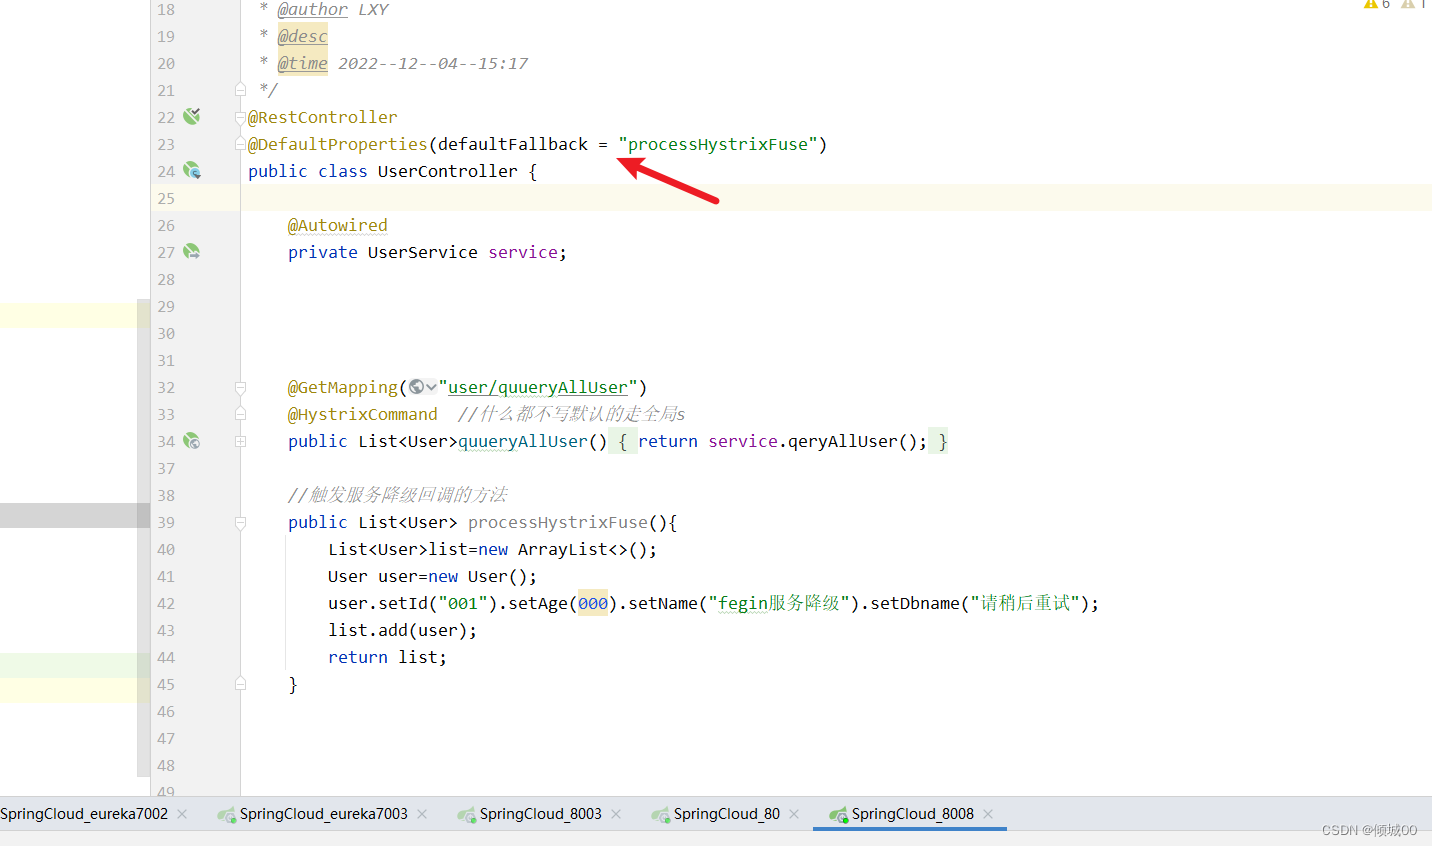Click the "processHystrixFuse" fallback string on line 23

pyautogui.click(x=718, y=144)
